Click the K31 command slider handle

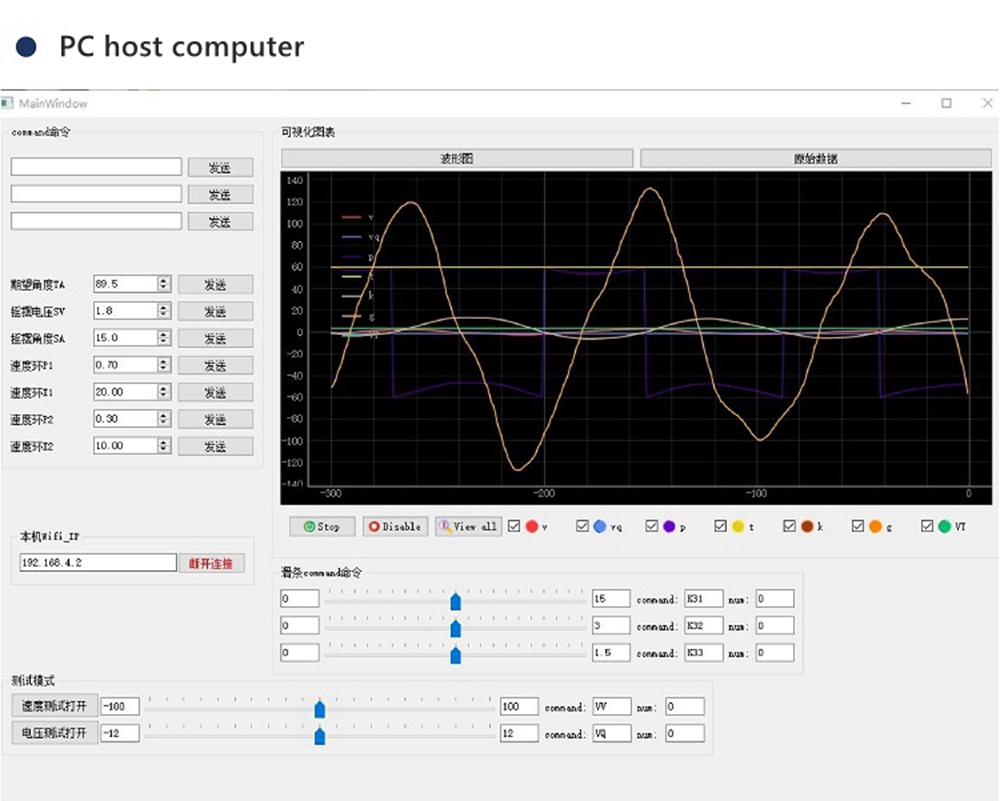pos(456,600)
